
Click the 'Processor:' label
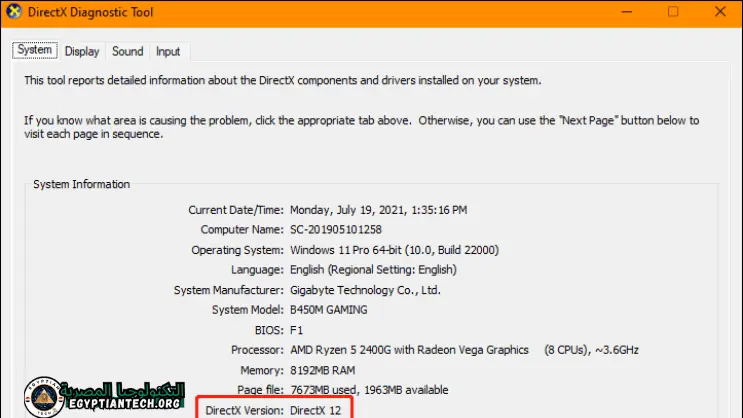click(x=257, y=350)
